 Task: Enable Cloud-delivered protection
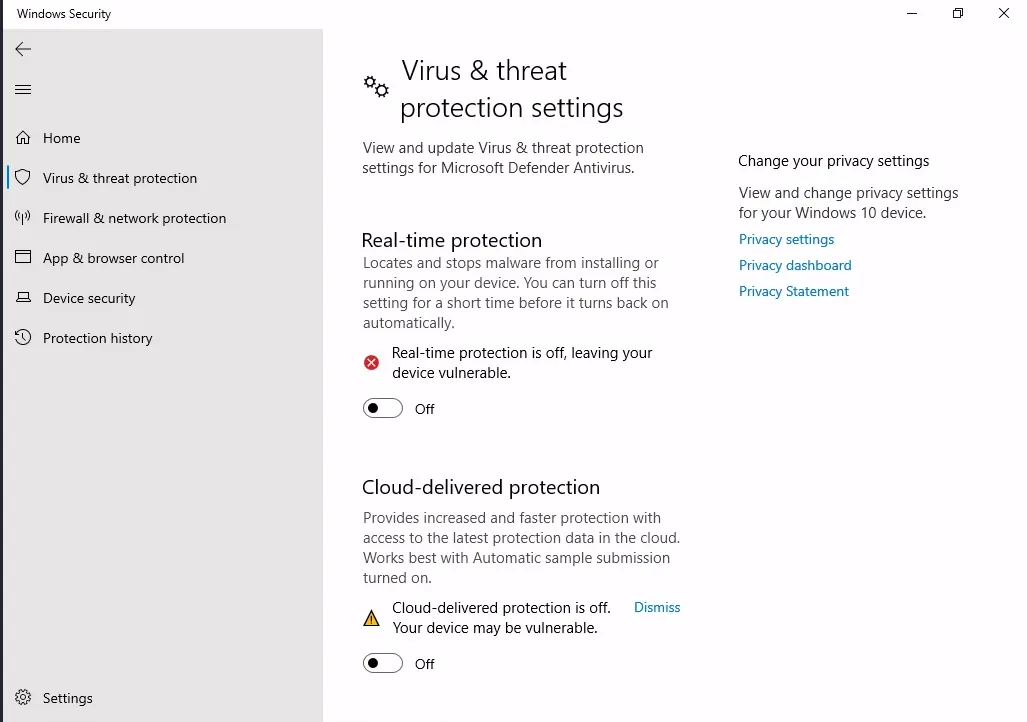tap(382, 663)
